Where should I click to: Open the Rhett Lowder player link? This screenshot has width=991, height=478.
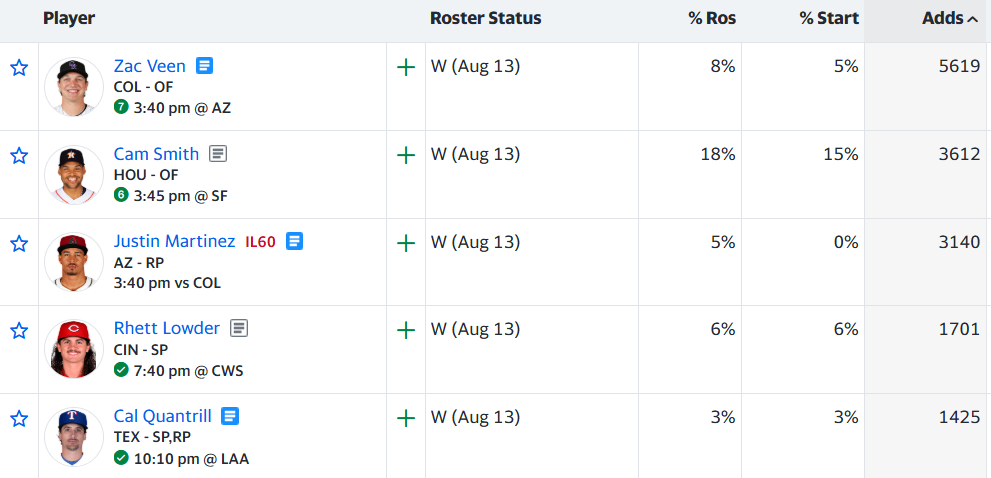pyautogui.click(x=167, y=328)
